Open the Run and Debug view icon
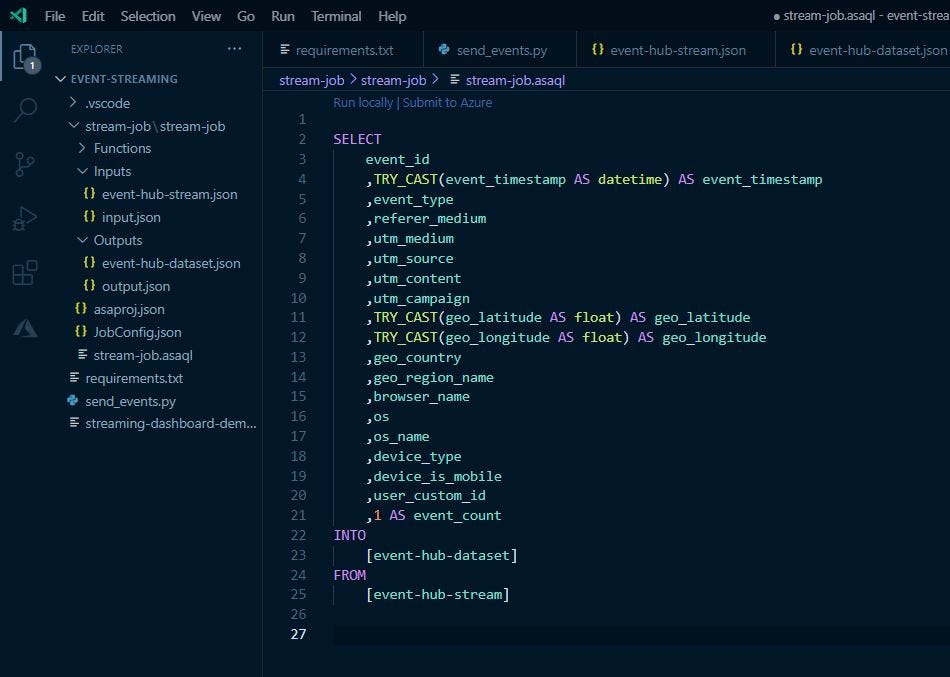 [x=25, y=218]
